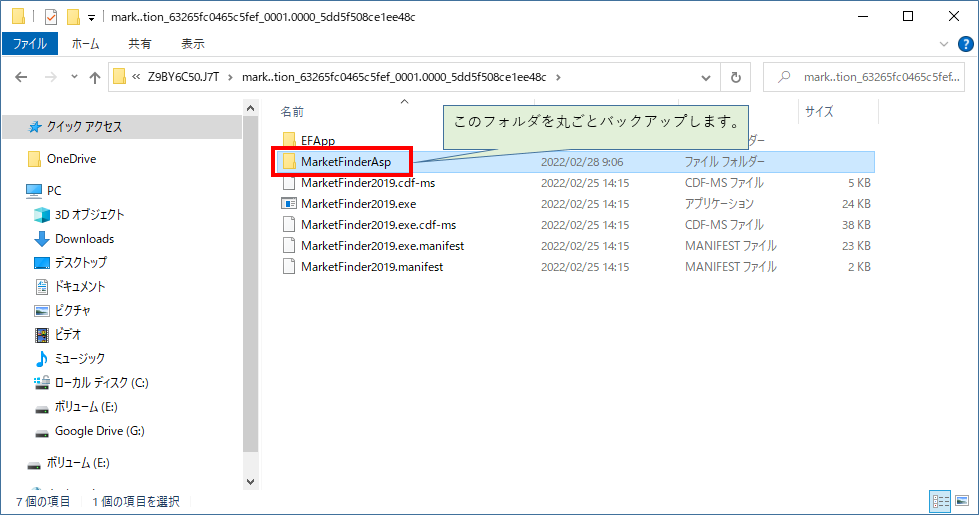Switch to details view layout icon
This screenshot has height=515, width=979.
940,501
